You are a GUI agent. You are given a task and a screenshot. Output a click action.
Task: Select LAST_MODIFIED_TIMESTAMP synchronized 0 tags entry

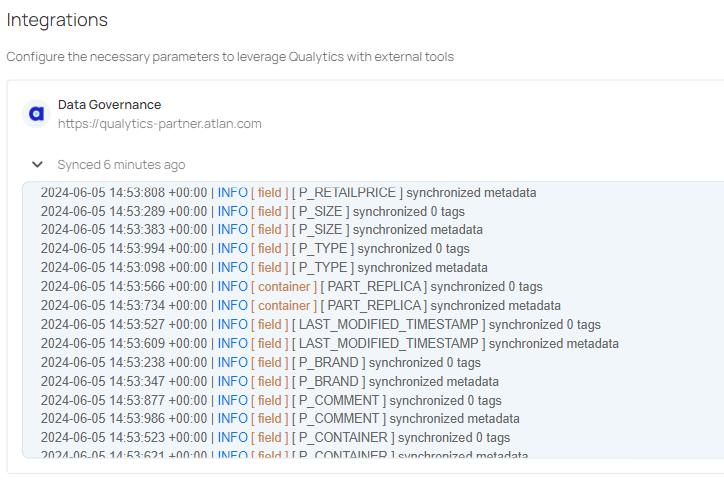[x=320, y=325]
